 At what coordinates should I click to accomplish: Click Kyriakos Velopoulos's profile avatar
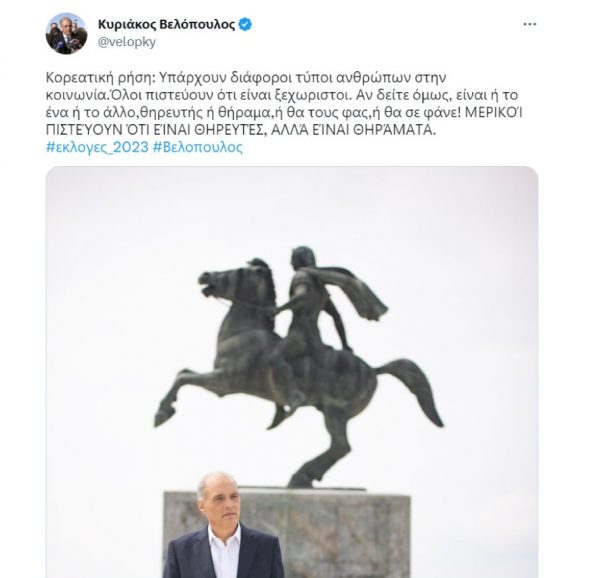(x=66, y=33)
